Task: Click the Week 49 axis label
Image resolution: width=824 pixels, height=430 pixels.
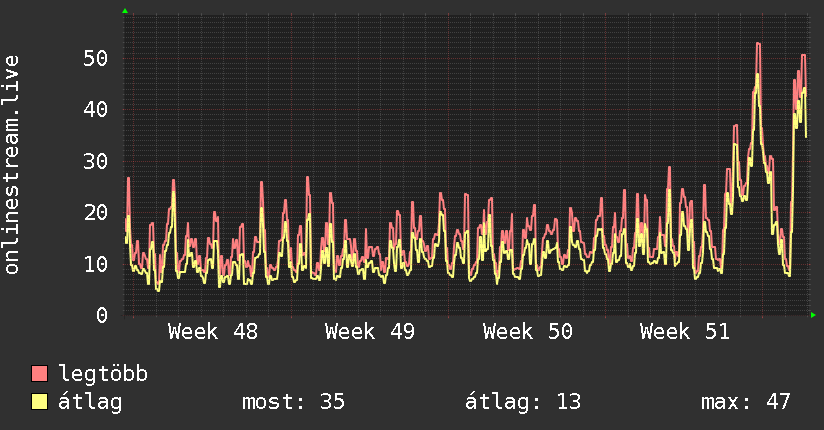Action: [369, 332]
